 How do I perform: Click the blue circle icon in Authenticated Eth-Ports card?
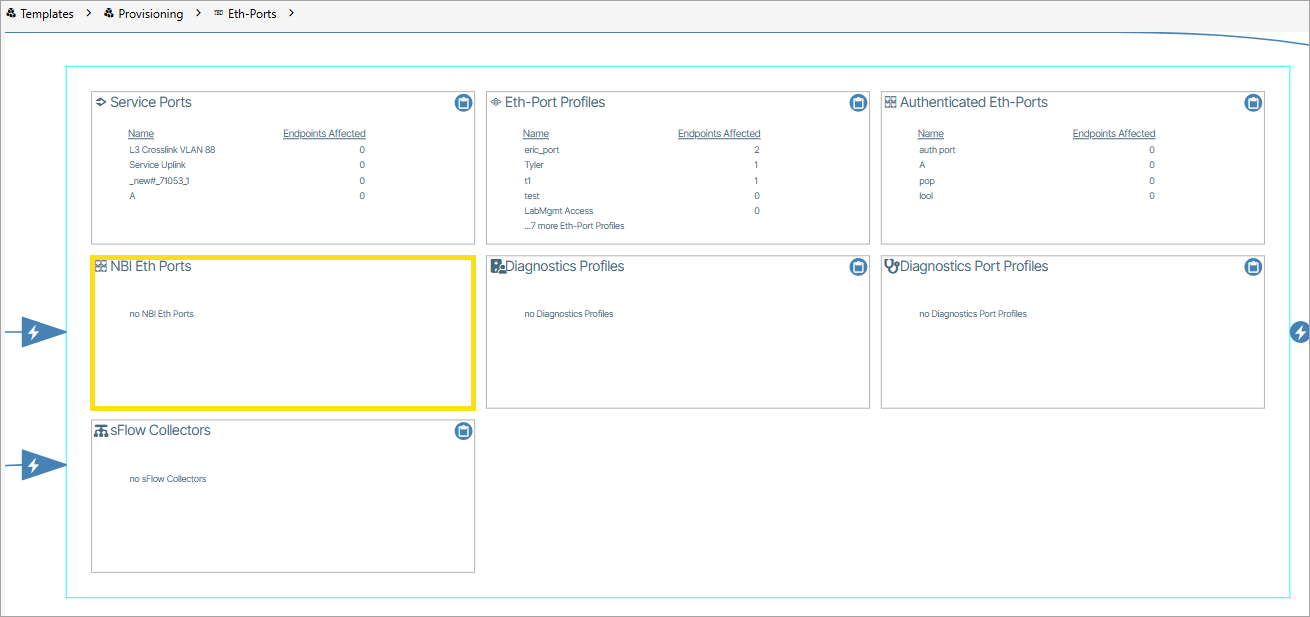click(1253, 103)
